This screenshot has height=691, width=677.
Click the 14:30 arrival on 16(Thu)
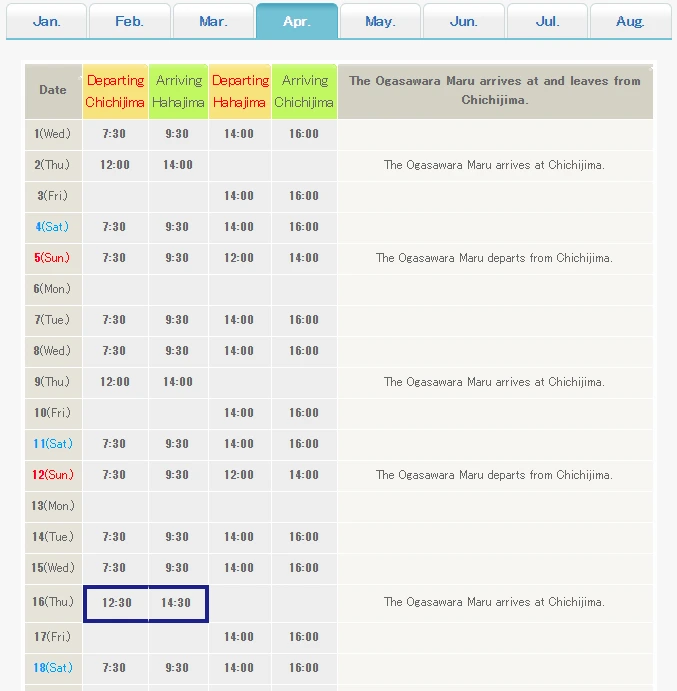pos(176,603)
